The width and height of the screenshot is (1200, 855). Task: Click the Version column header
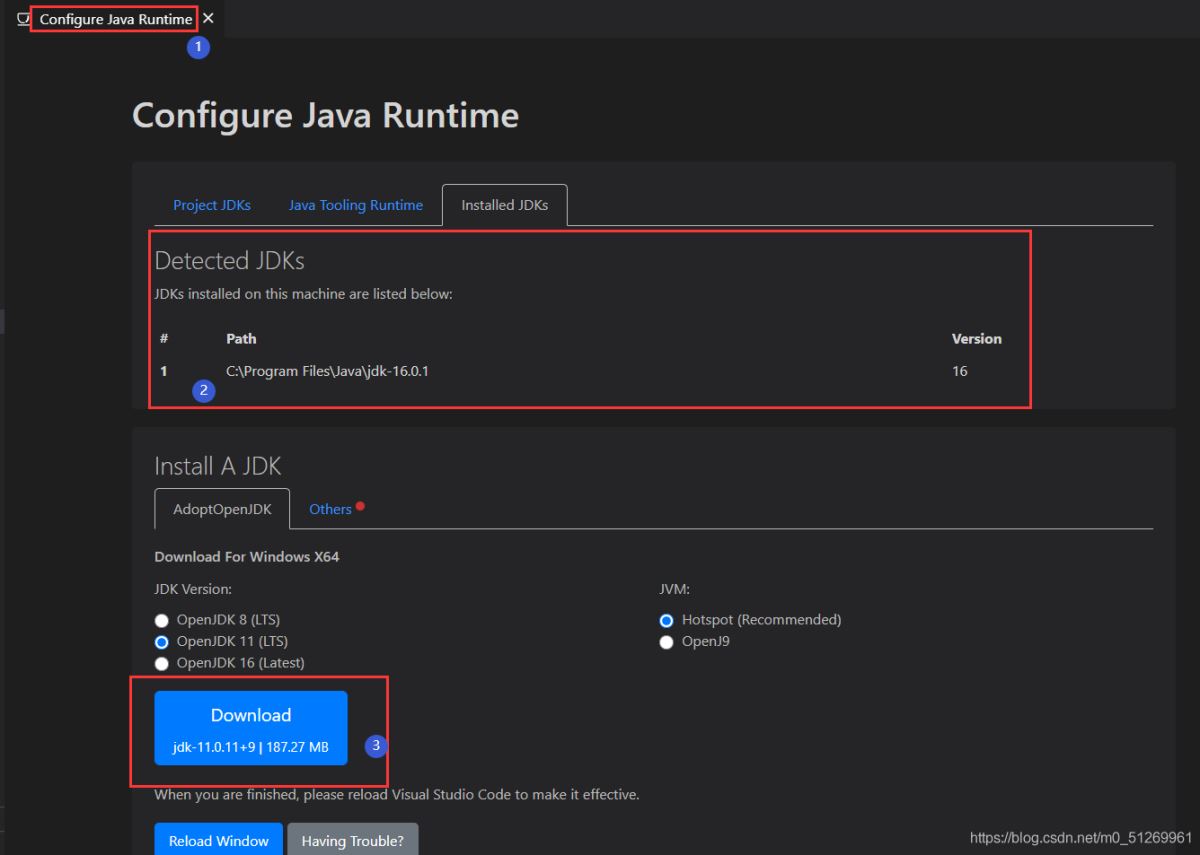click(x=976, y=339)
